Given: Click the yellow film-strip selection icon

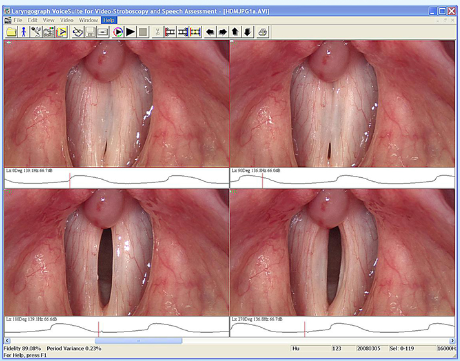Looking at the screenshot, I should click(195, 32).
